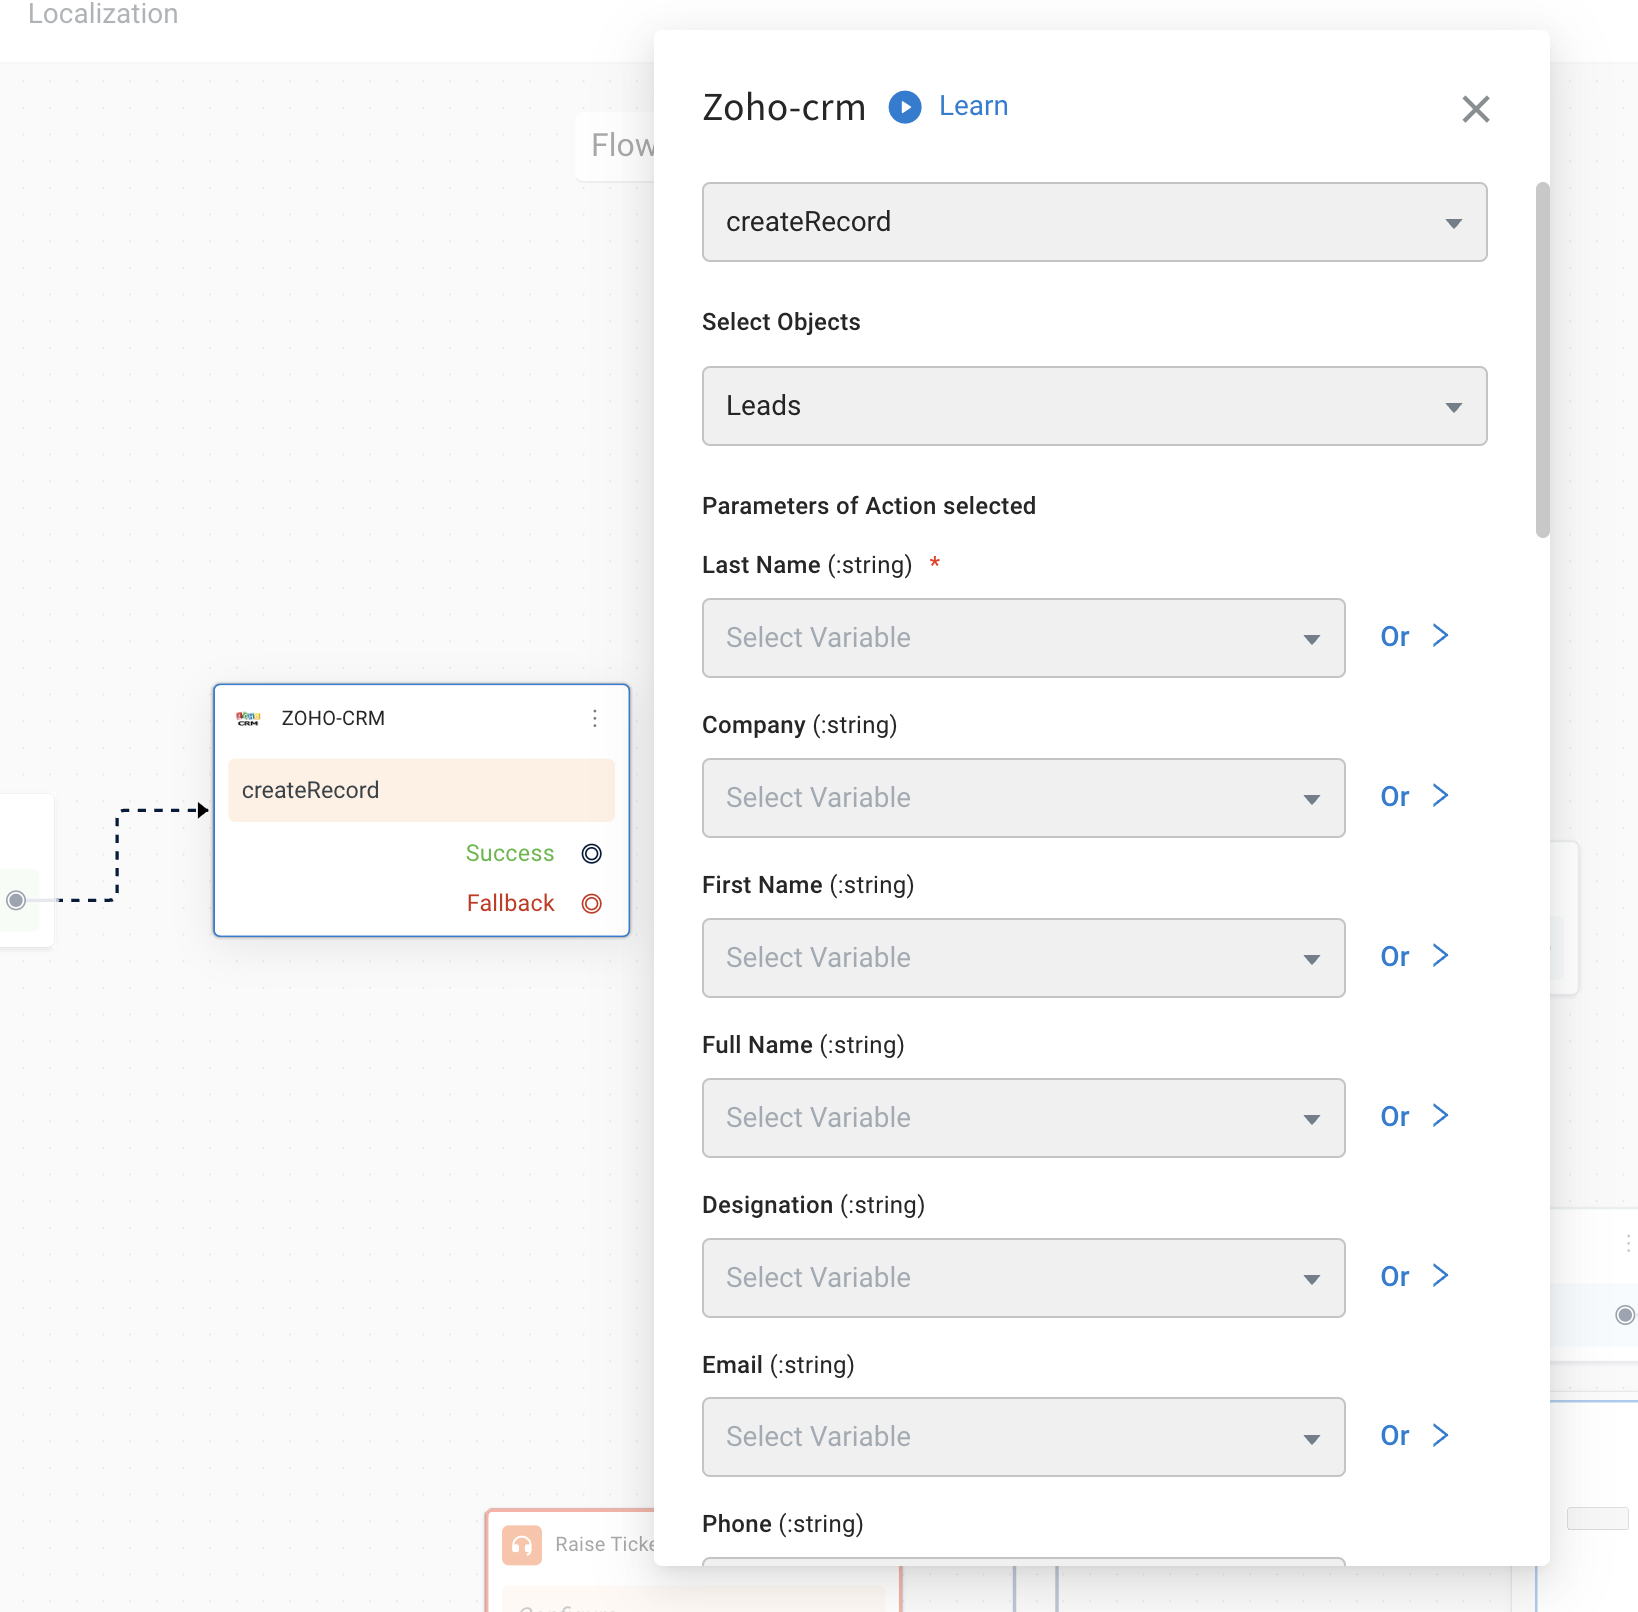The height and width of the screenshot is (1612, 1638).
Task: Click the Success output connector
Action: pos(592,854)
